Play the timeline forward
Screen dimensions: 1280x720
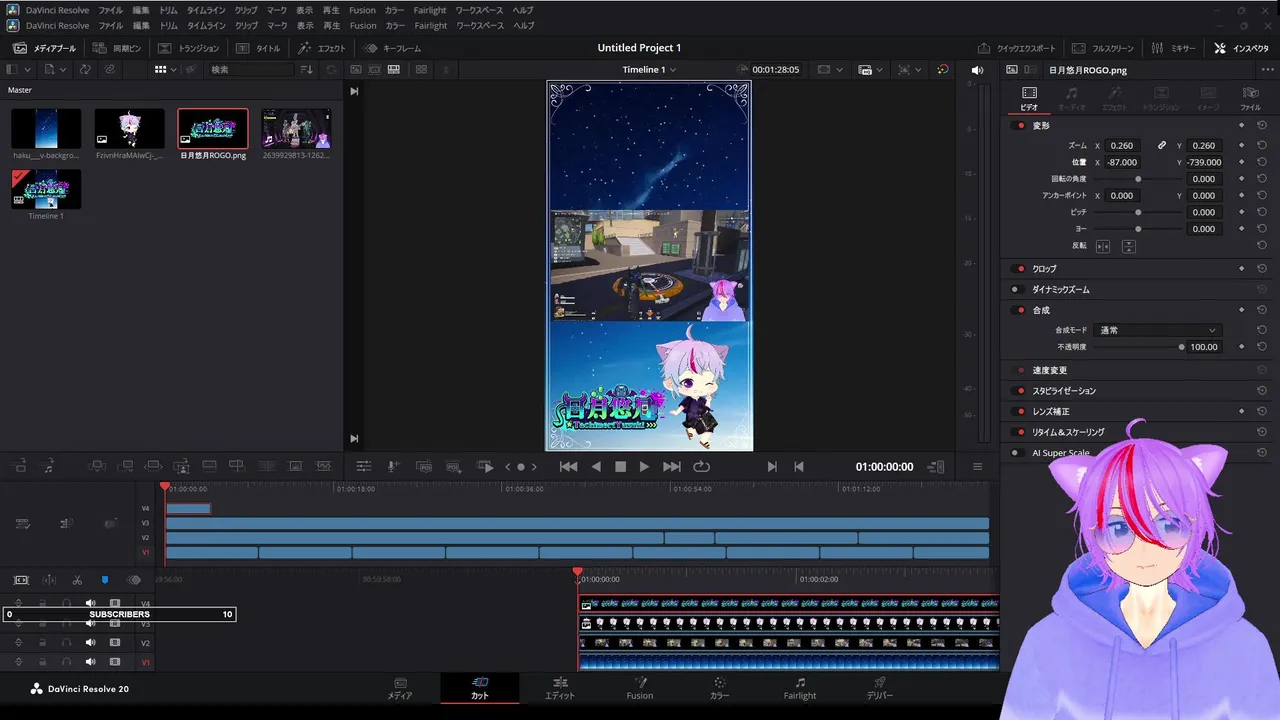click(x=644, y=467)
